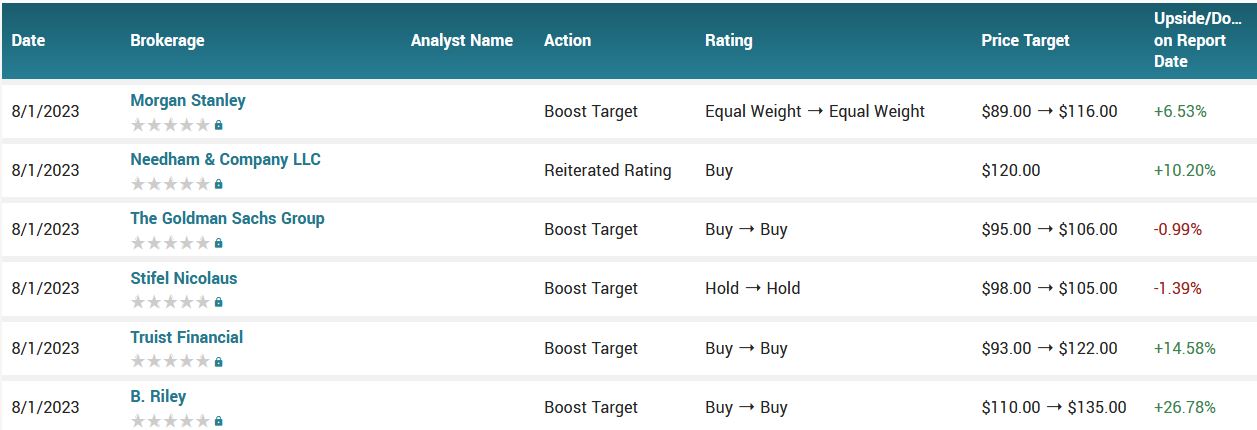Image resolution: width=1257 pixels, height=430 pixels.
Task: Sort by the Rating column header
Action: pyautogui.click(x=729, y=41)
